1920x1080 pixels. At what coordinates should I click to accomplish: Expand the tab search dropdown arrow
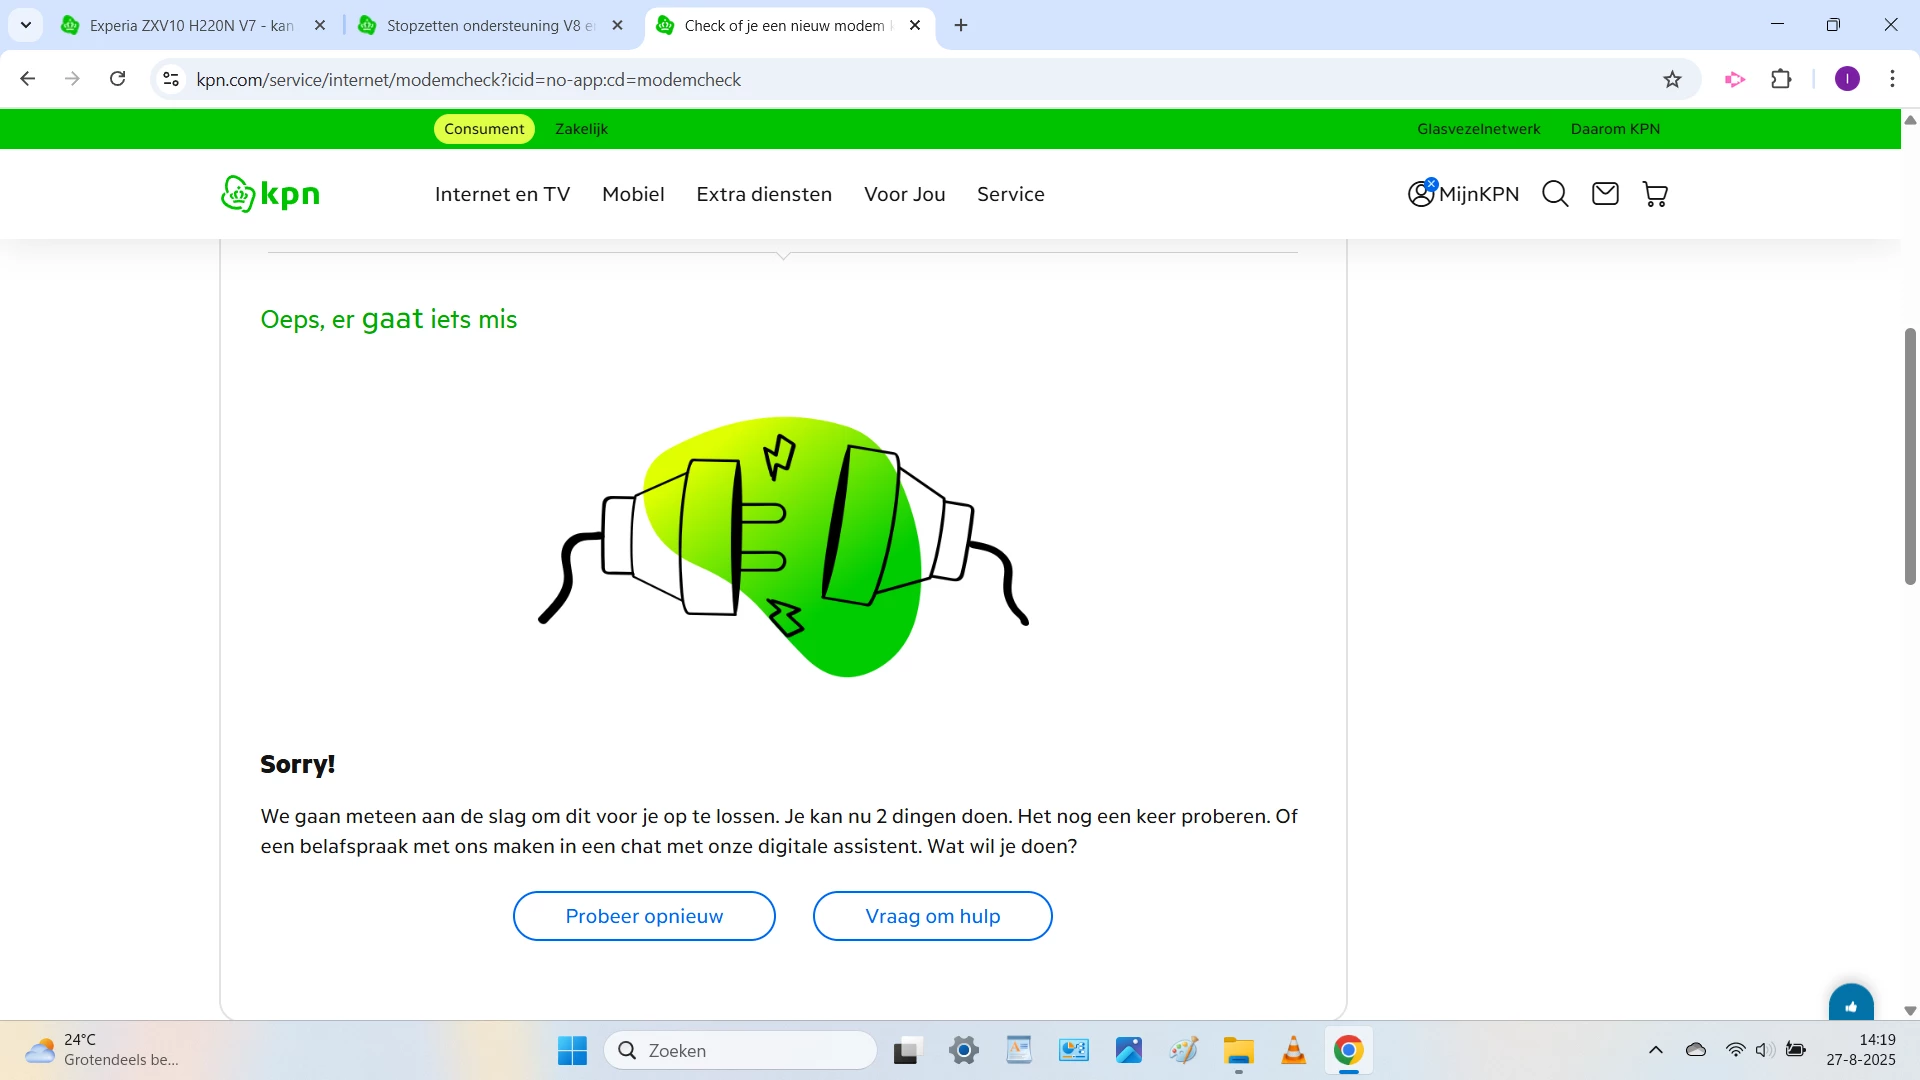pyautogui.click(x=26, y=25)
